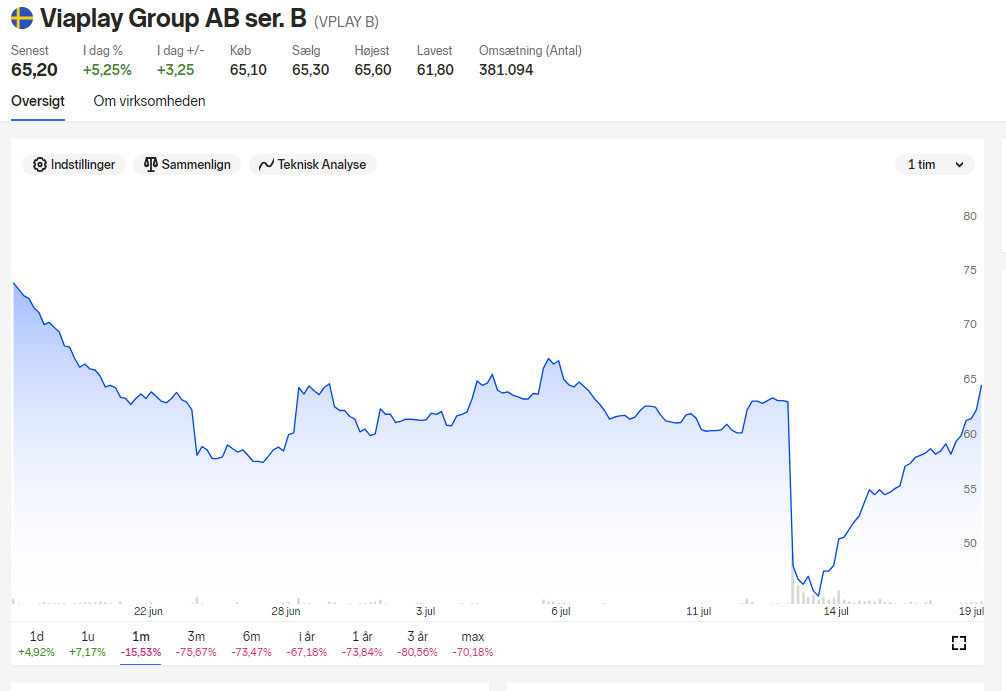Expand chart with fullscreen icon
Screen dimensions: 1006x691
(x=959, y=643)
